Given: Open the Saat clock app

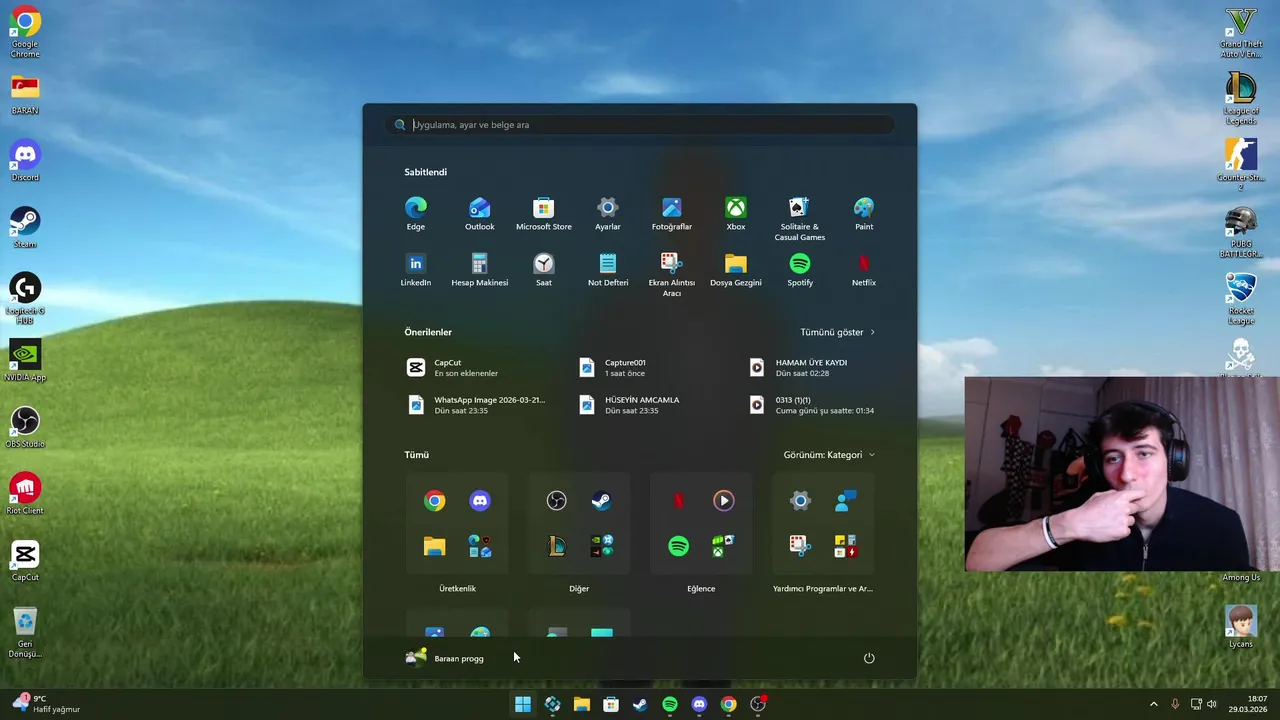Looking at the screenshot, I should click(x=544, y=270).
